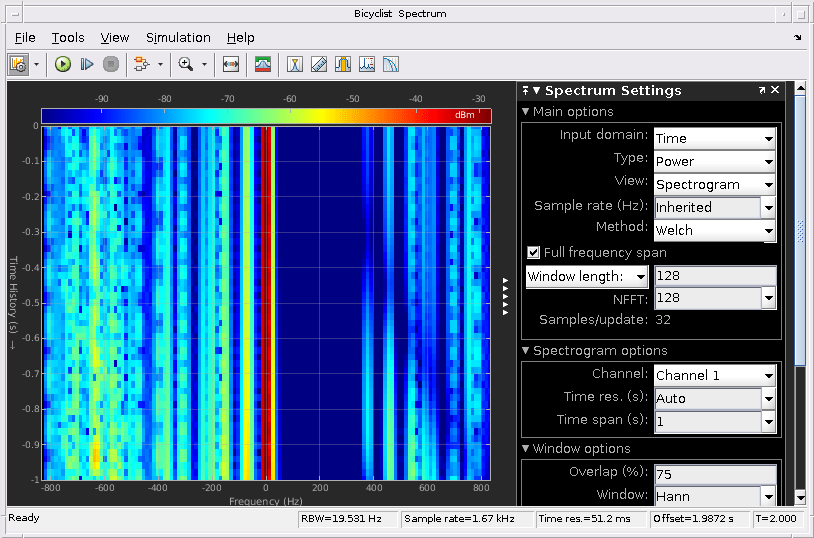This screenshot has width=814, height=538.
Task: Click the Run simulation play button
Action: (63, 64)
